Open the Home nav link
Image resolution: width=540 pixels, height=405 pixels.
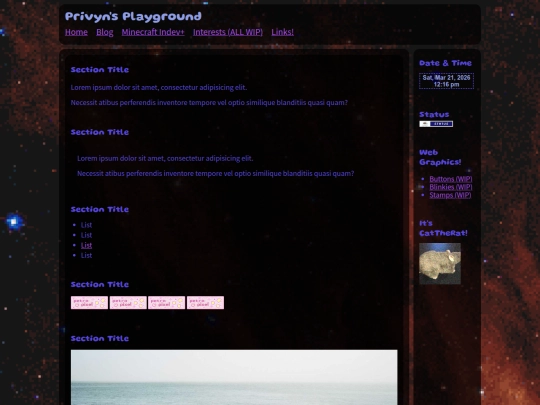pos(76,32)
